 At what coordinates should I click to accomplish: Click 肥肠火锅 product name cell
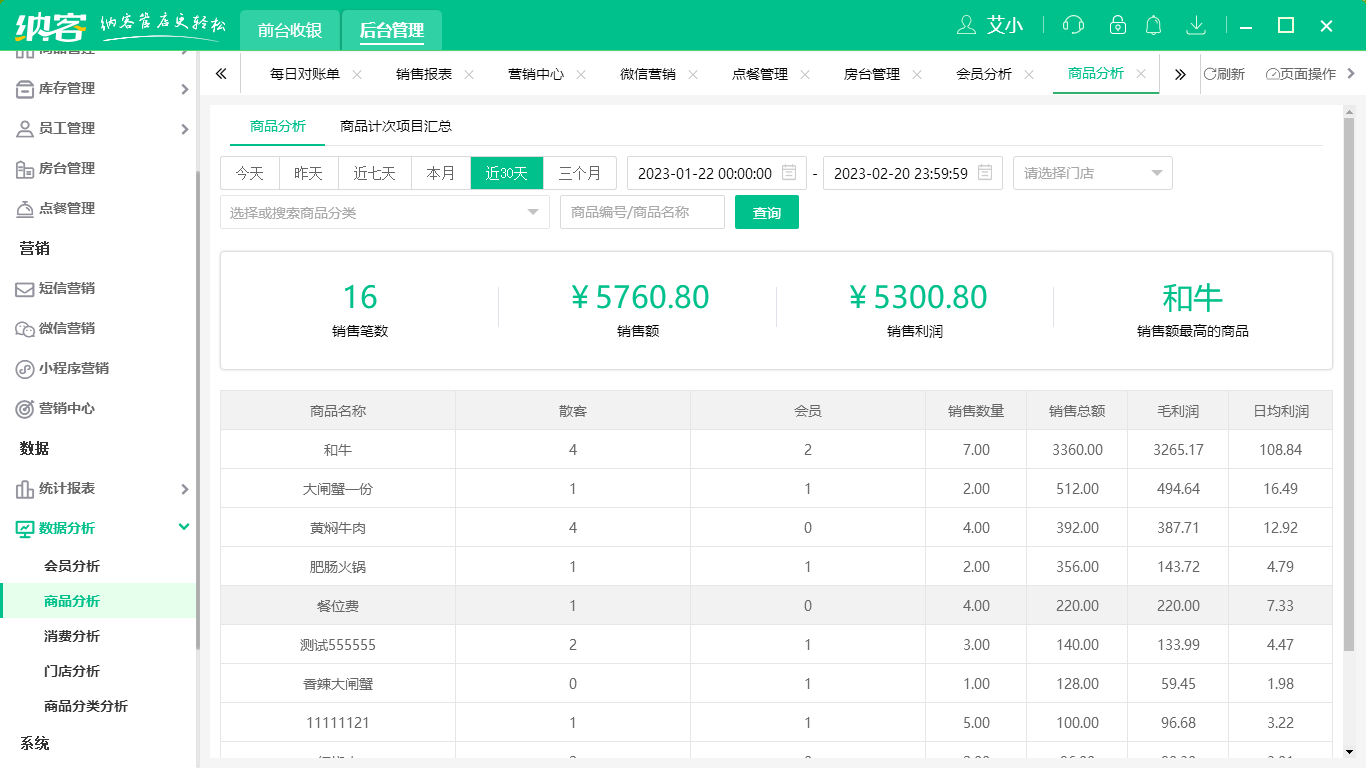(338, 567)
